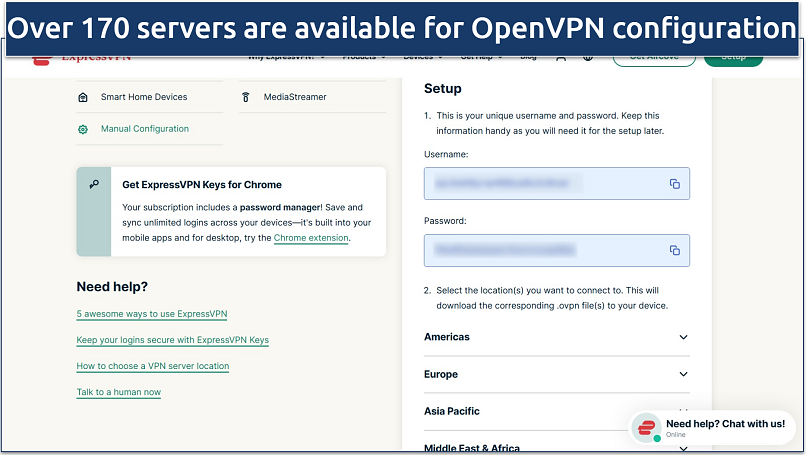Click the Manual Configuration gear icon
The width and height of the screenshot is (806, 455).
coord(83,129)
